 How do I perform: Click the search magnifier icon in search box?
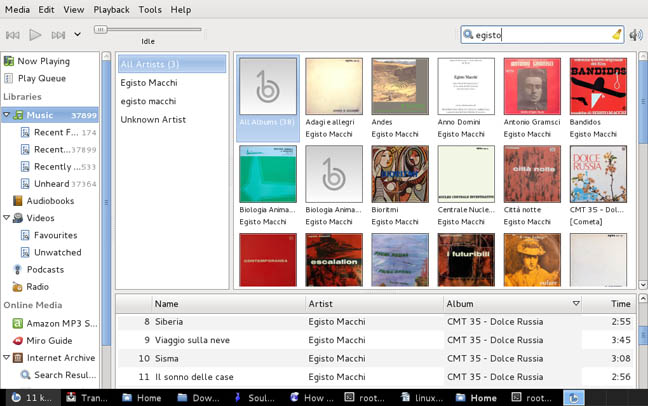point(468,35)
